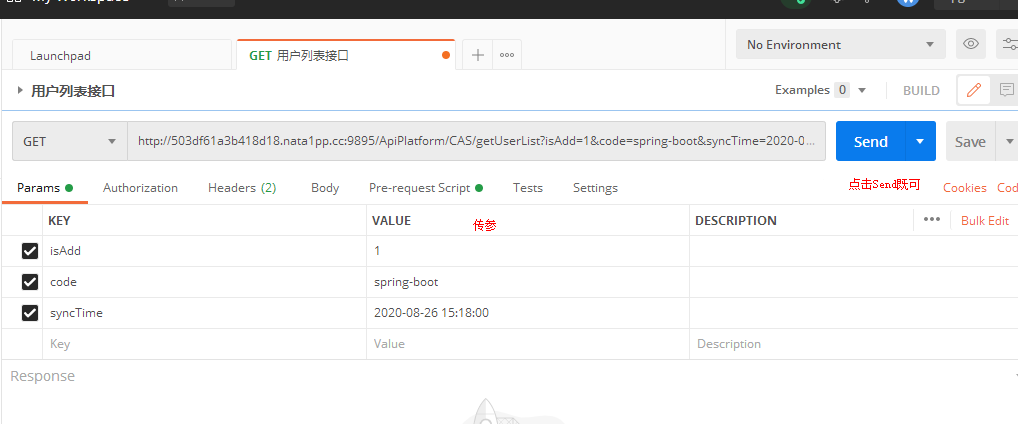
Task: Open the No Environment dropdown
Action: pyautogui.click(x=840, y=44)
